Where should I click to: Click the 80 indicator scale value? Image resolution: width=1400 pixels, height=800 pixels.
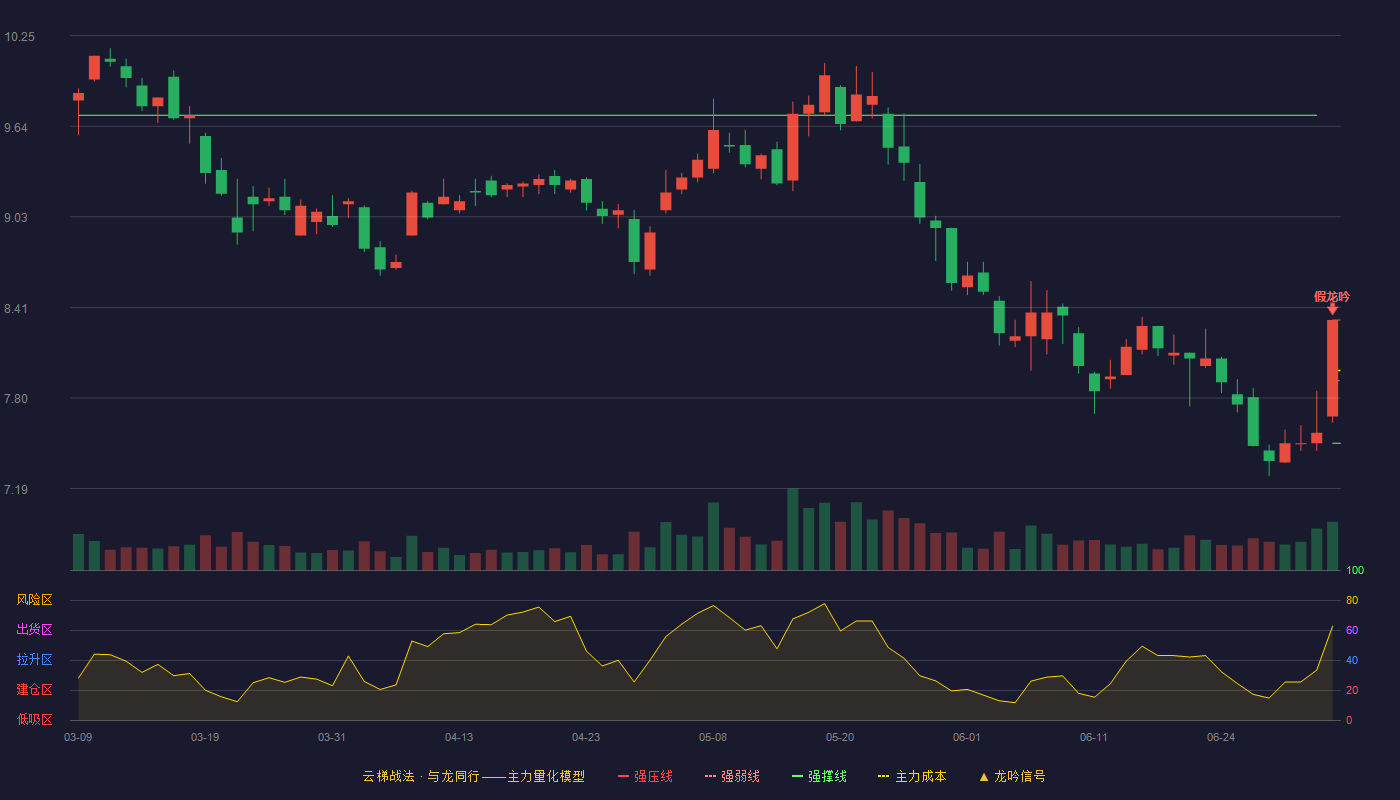[x=1352, y=600]
